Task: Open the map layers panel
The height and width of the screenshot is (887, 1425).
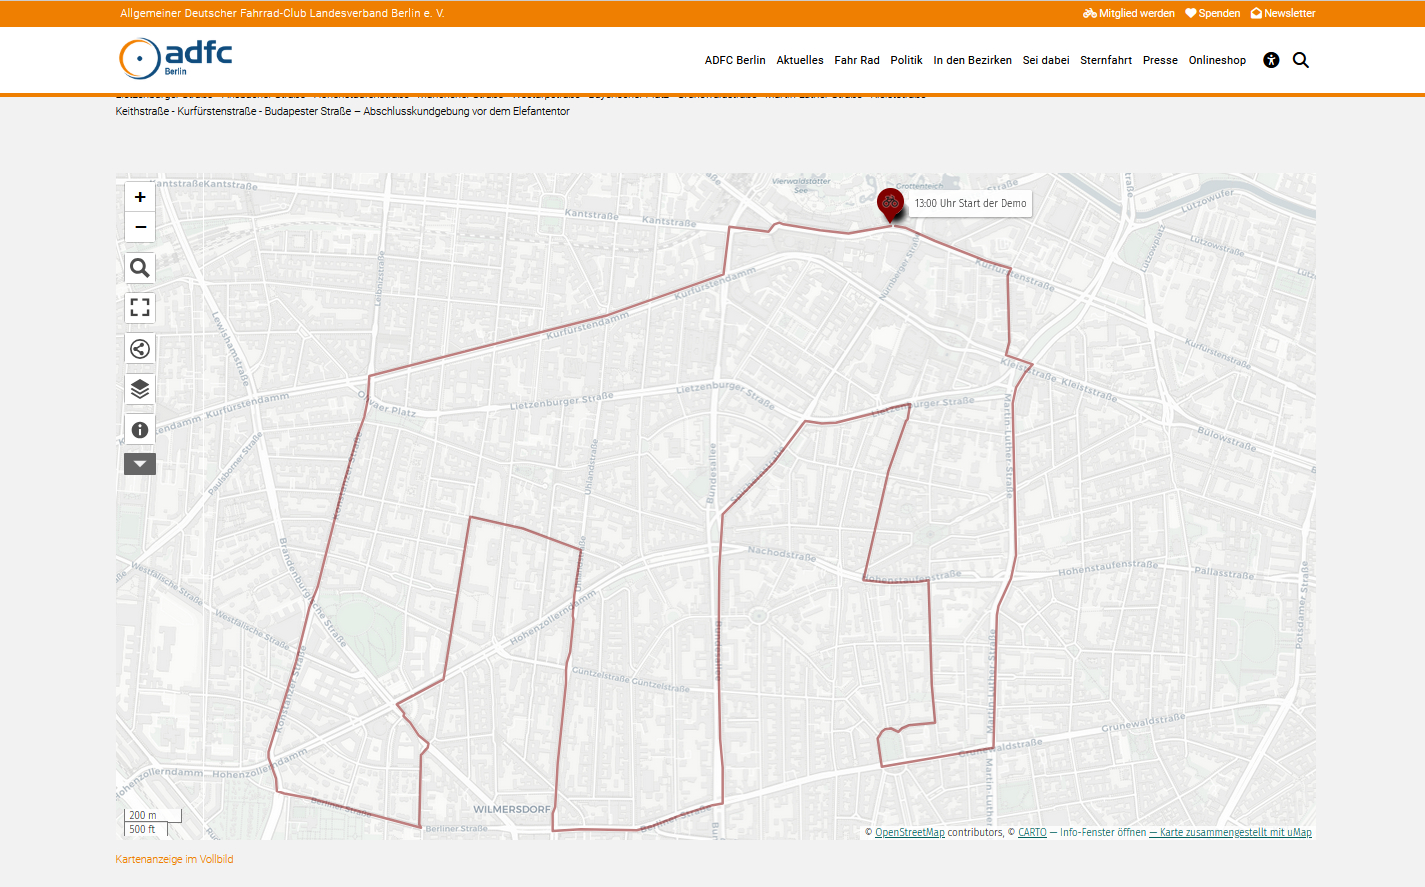Action: (x=140, y=389)
